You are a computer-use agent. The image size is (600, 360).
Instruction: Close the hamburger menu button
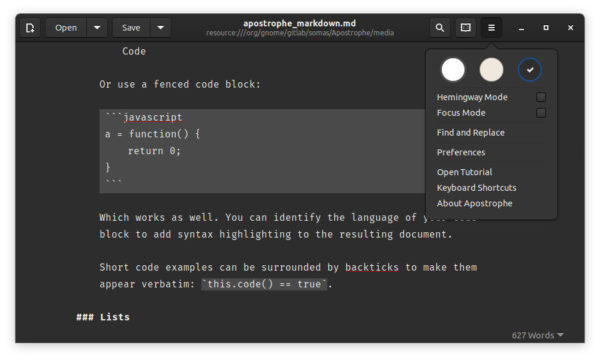tap(491, 28)
